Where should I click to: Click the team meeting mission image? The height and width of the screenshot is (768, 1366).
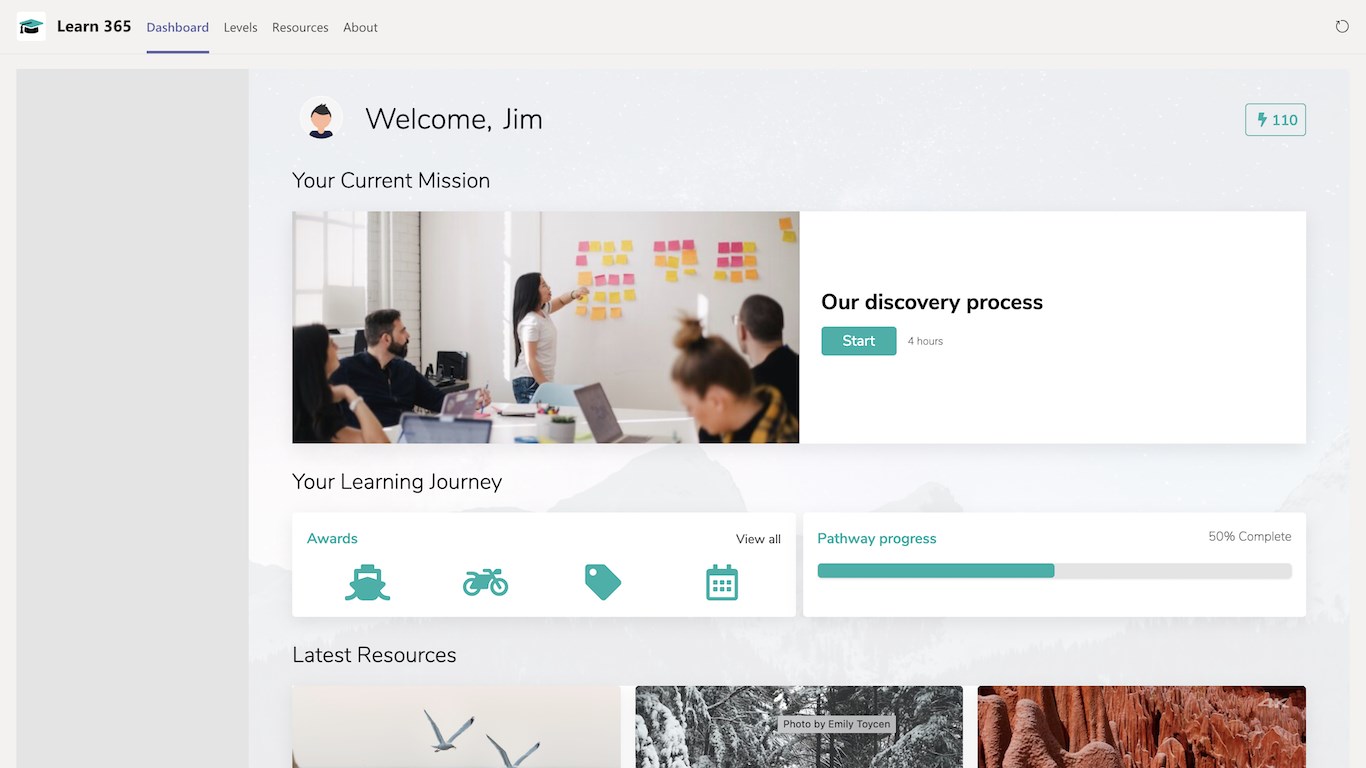click(x=546, y=327)
